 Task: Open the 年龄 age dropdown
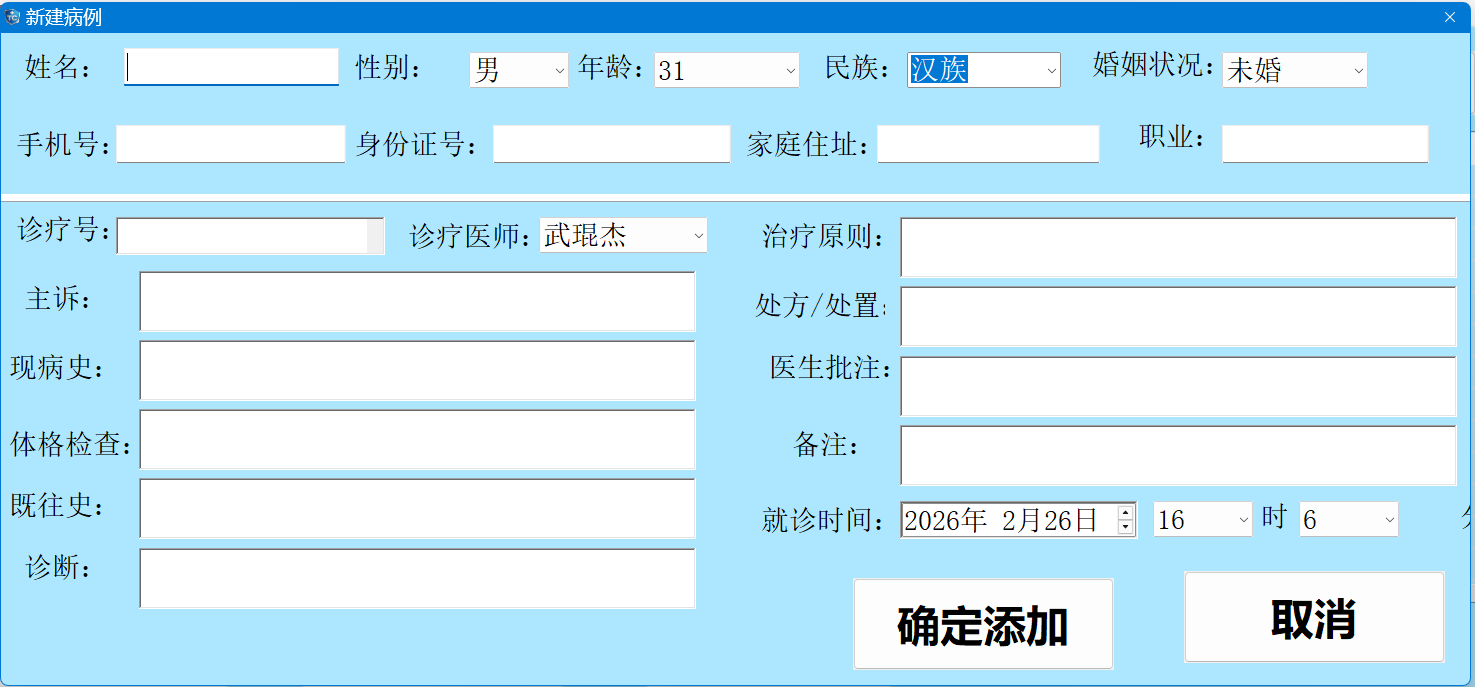[789, 70]
